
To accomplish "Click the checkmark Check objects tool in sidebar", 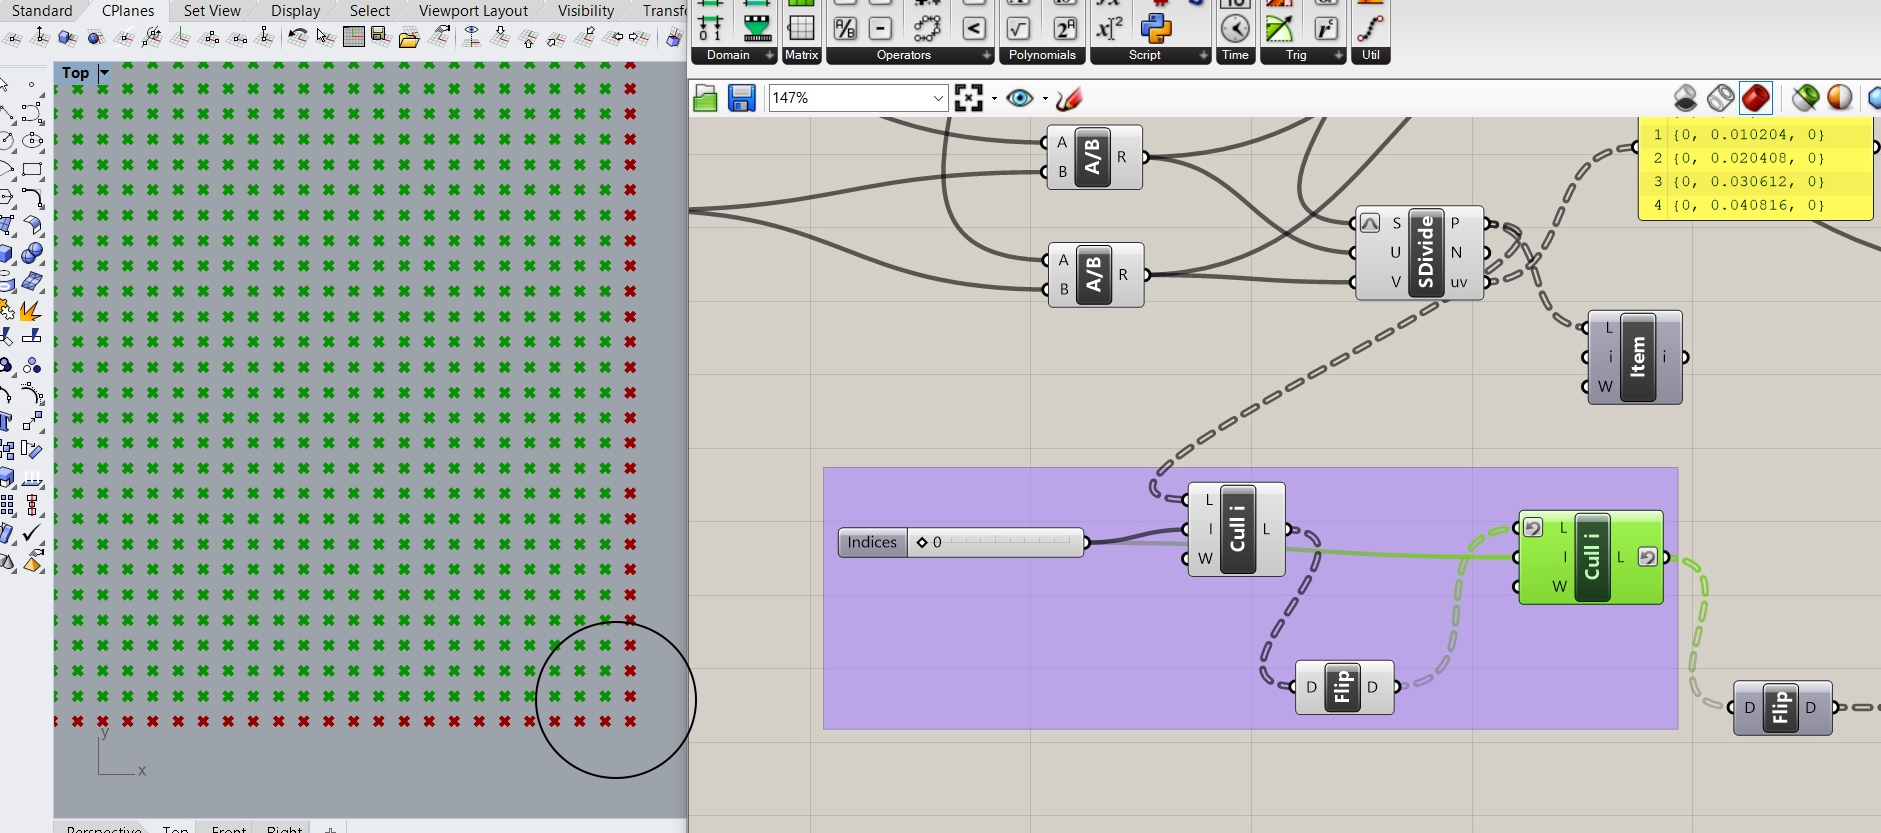I will [32, 533].
